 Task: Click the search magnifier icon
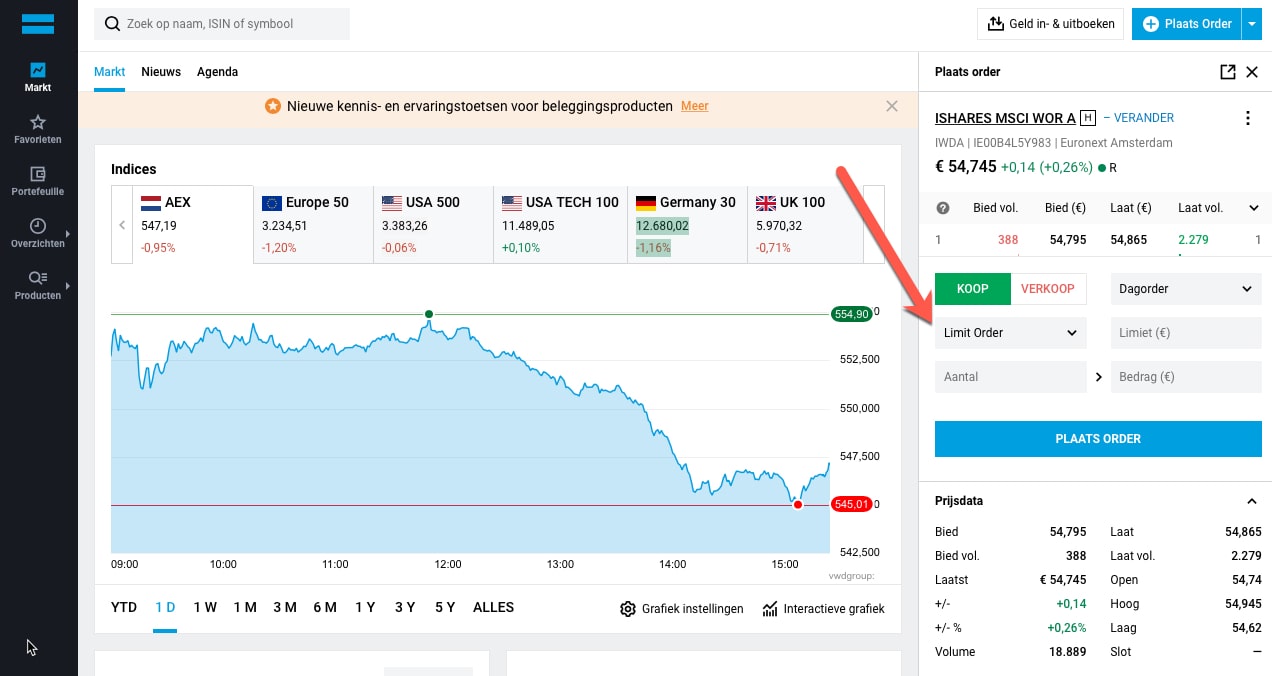coord(112,24)
